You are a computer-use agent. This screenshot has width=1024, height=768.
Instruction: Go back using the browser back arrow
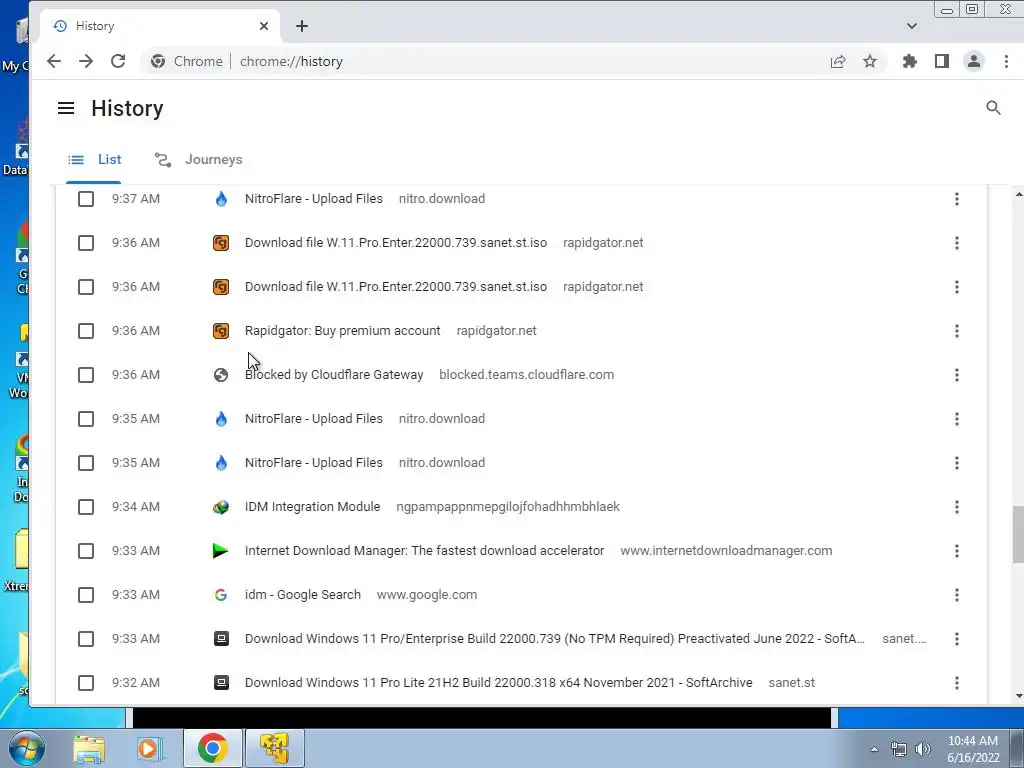pos(54,61)
